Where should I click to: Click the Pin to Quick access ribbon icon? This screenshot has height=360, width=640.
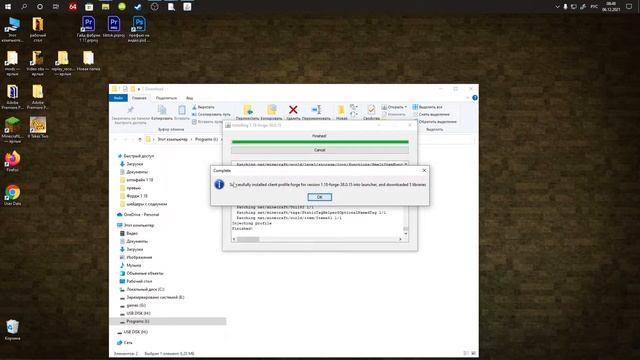pos(131,110)
